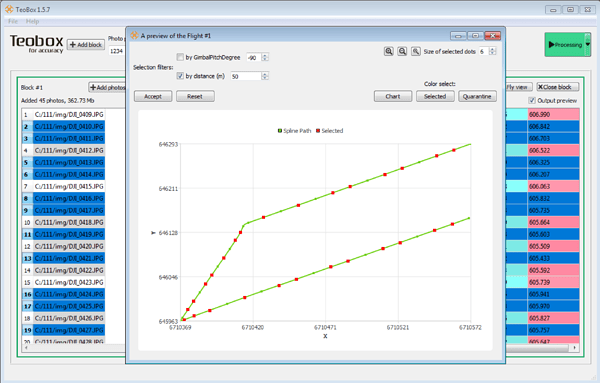The width and height of the screenshot is (600, 383).
Task: Click the 606.990 value cell
Action: (553, 114)
